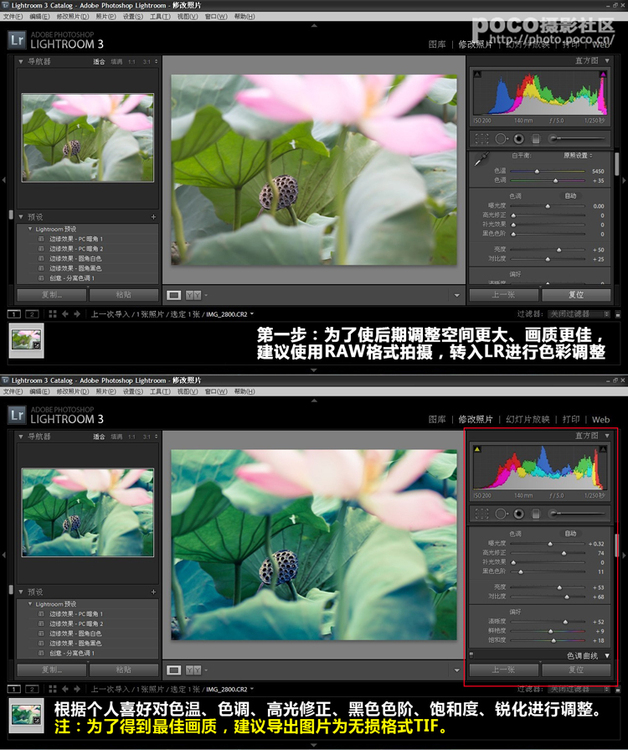
Task: Collapse 直方图 panel in upper window
Action: [607, 61]
